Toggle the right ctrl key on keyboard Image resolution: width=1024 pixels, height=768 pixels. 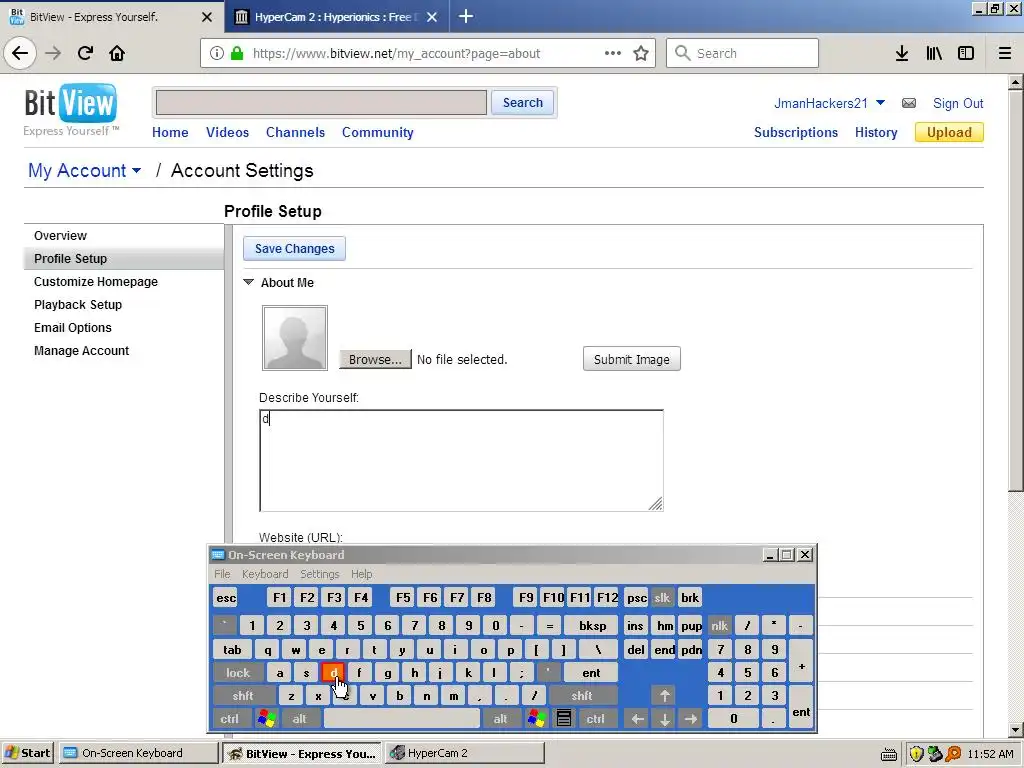[x=596, y=718]
